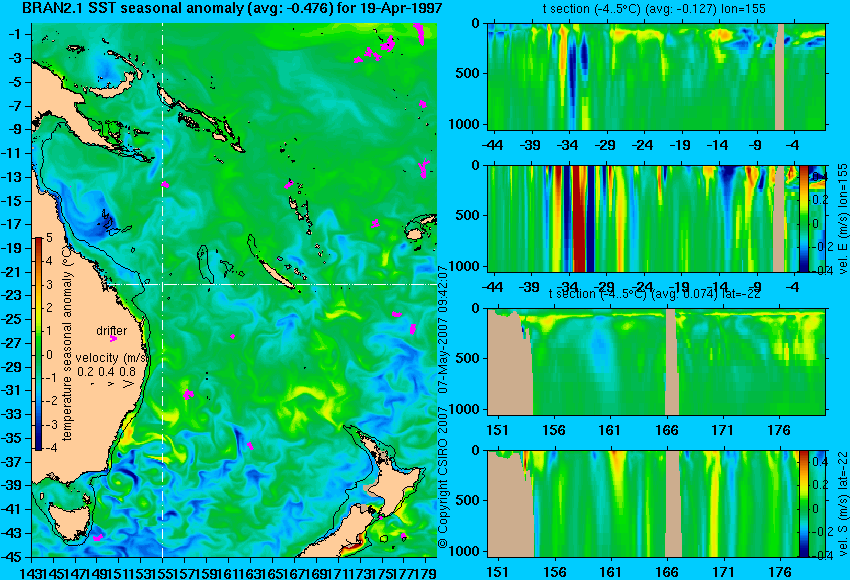This screenshot has height=580, width=850.
Task: Click latitude label '-45' on main map axis
Action: pyautogui.click(x=12, y=557)
